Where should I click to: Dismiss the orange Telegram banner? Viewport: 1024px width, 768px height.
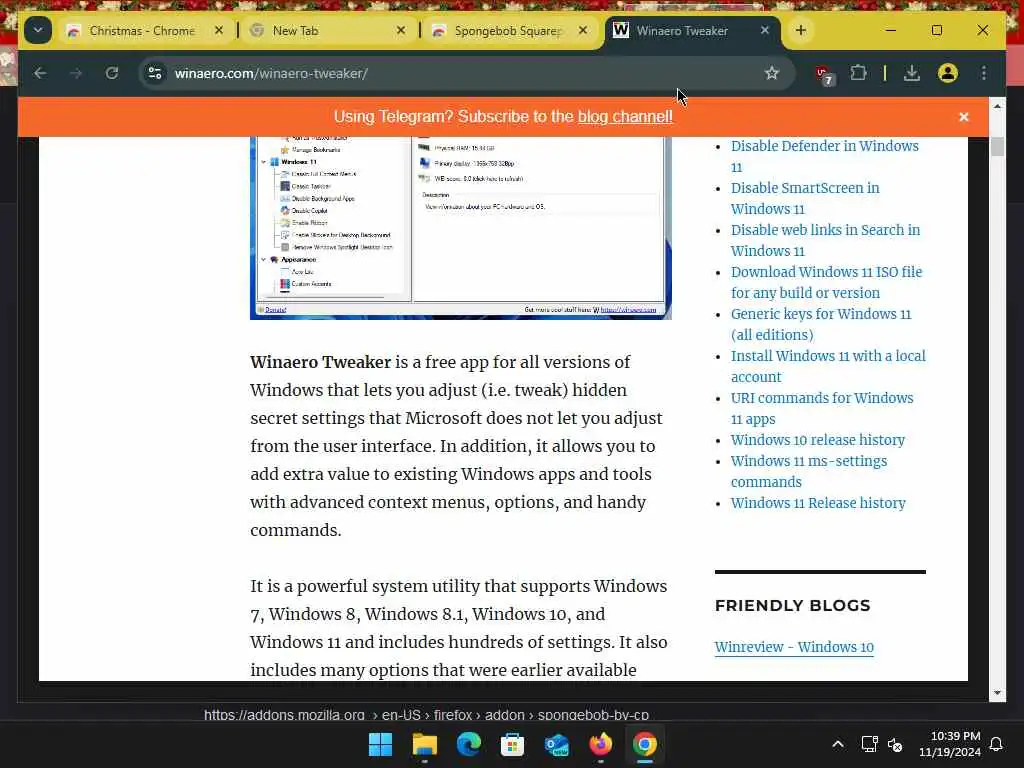[964, 117]
